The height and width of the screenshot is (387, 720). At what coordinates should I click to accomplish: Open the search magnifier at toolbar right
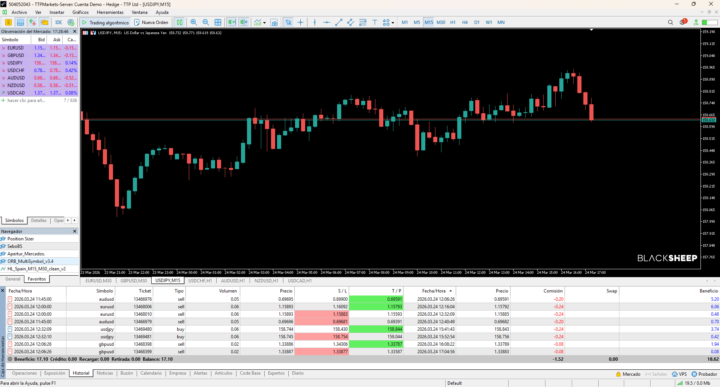coord(670,22)
